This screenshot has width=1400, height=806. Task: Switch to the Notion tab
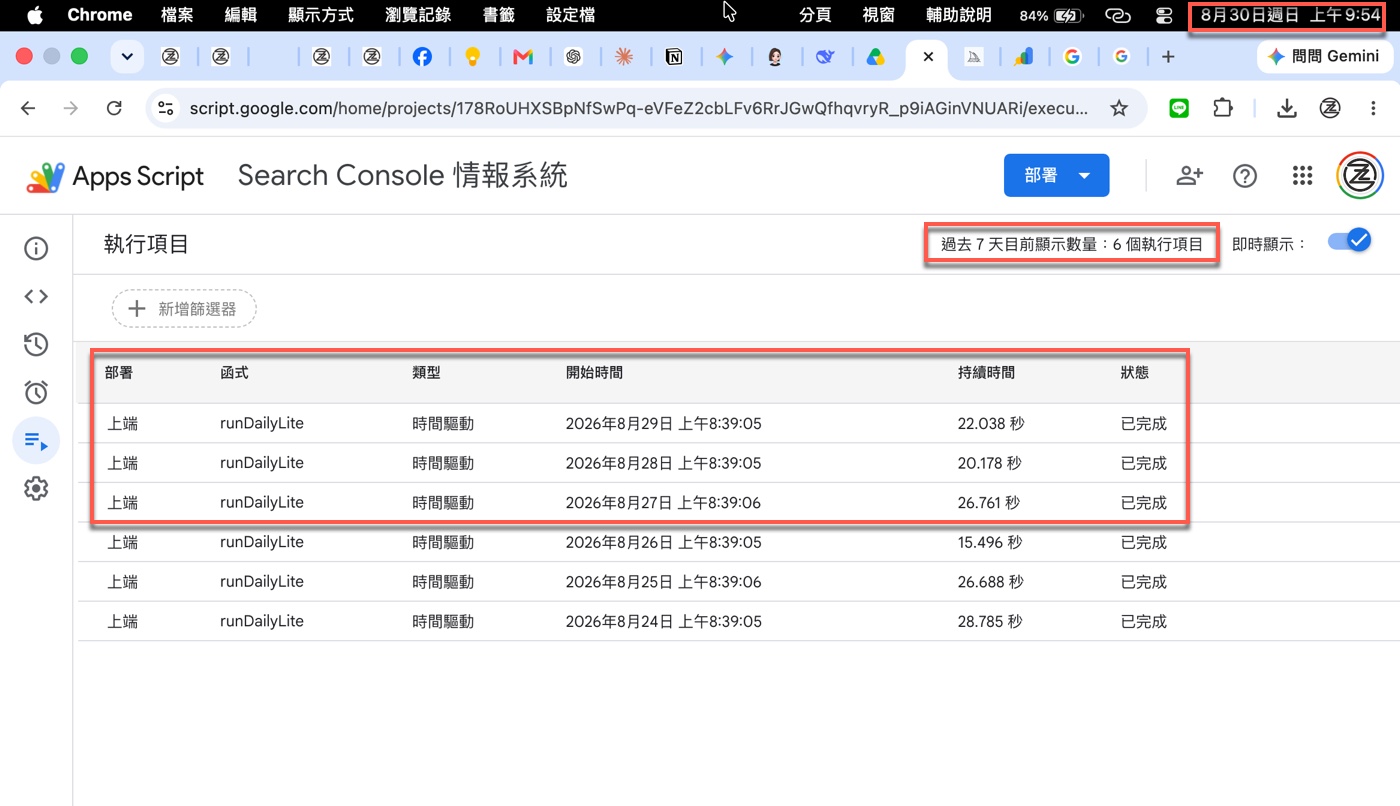tap(674, 57)
